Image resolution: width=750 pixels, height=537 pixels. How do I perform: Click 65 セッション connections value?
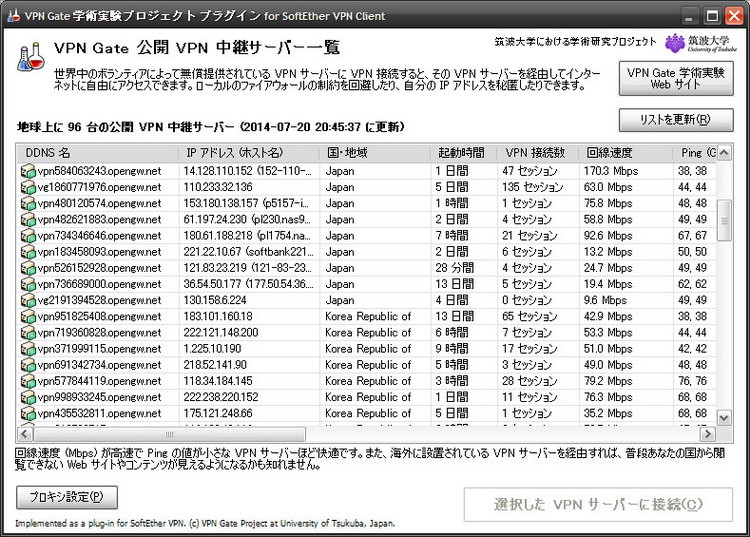[529, 317]
